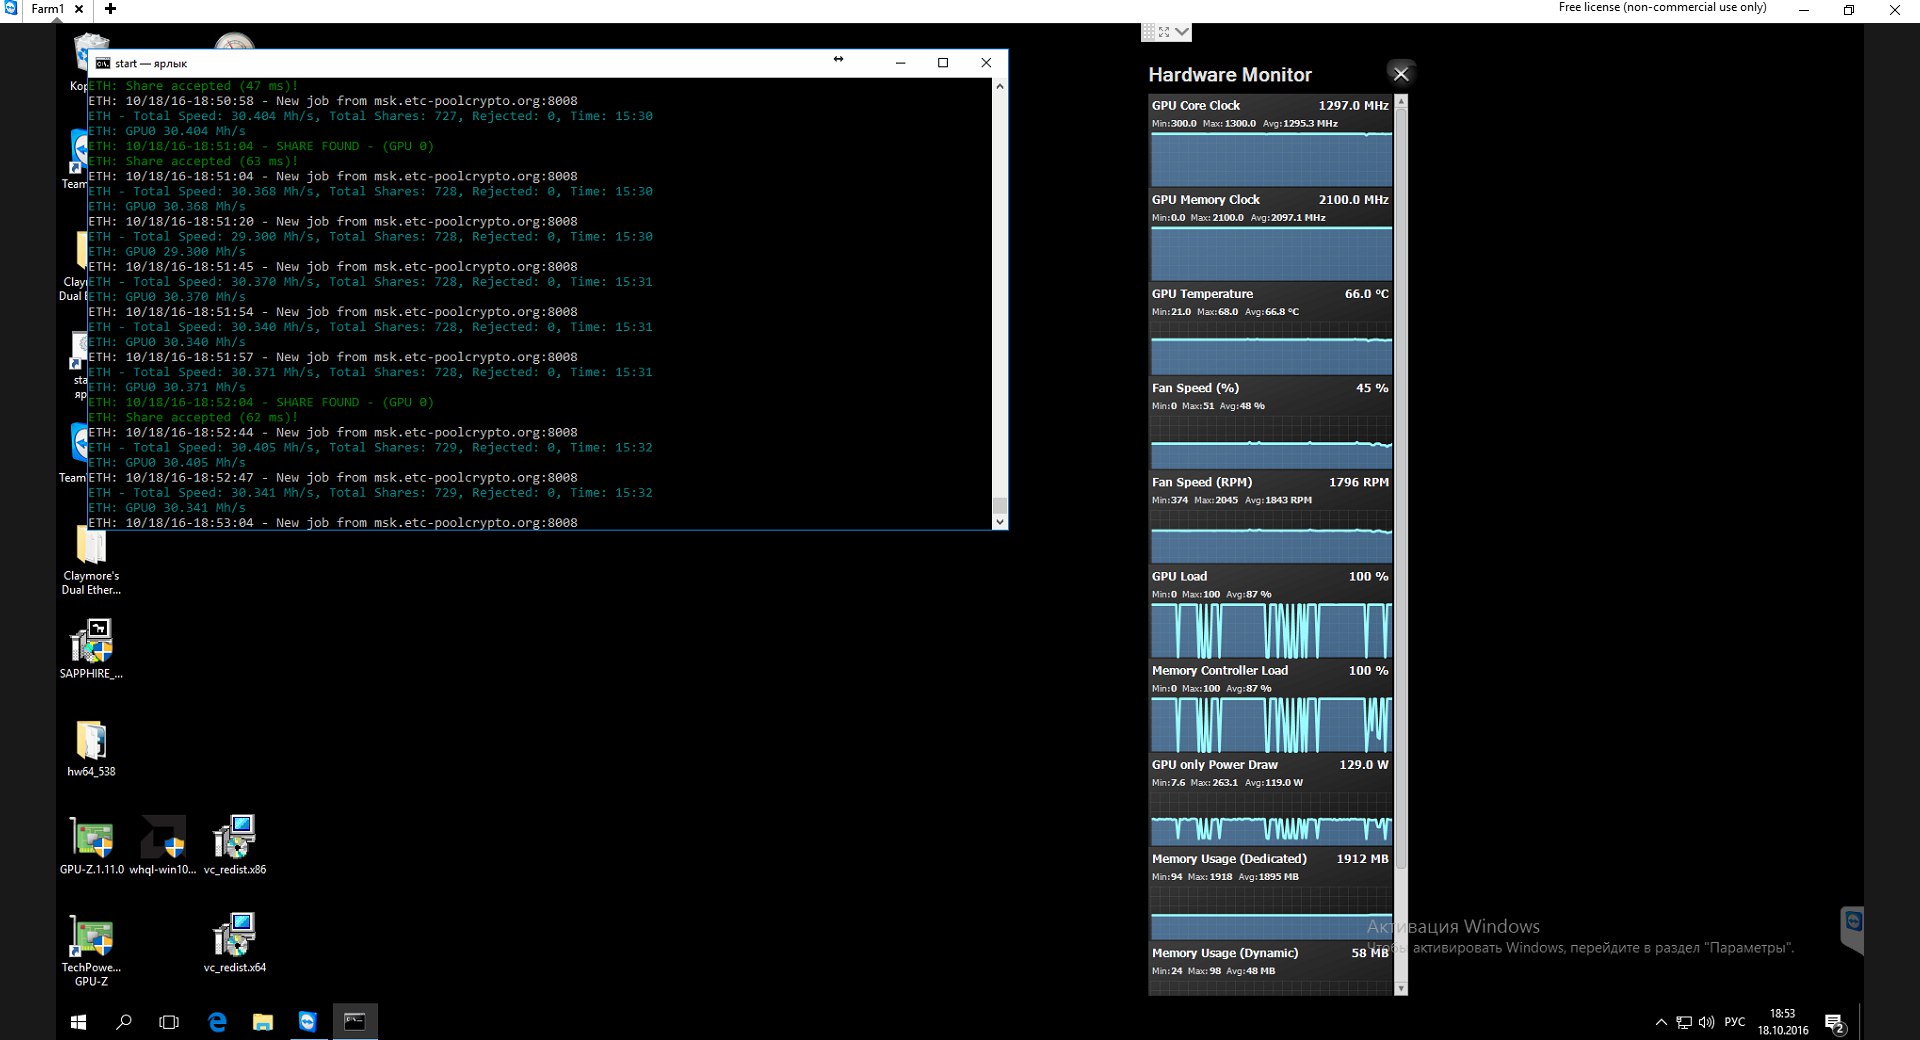
Task: Click Hardware Monitor scrollbar up arrow
Action: (1401, 101)
